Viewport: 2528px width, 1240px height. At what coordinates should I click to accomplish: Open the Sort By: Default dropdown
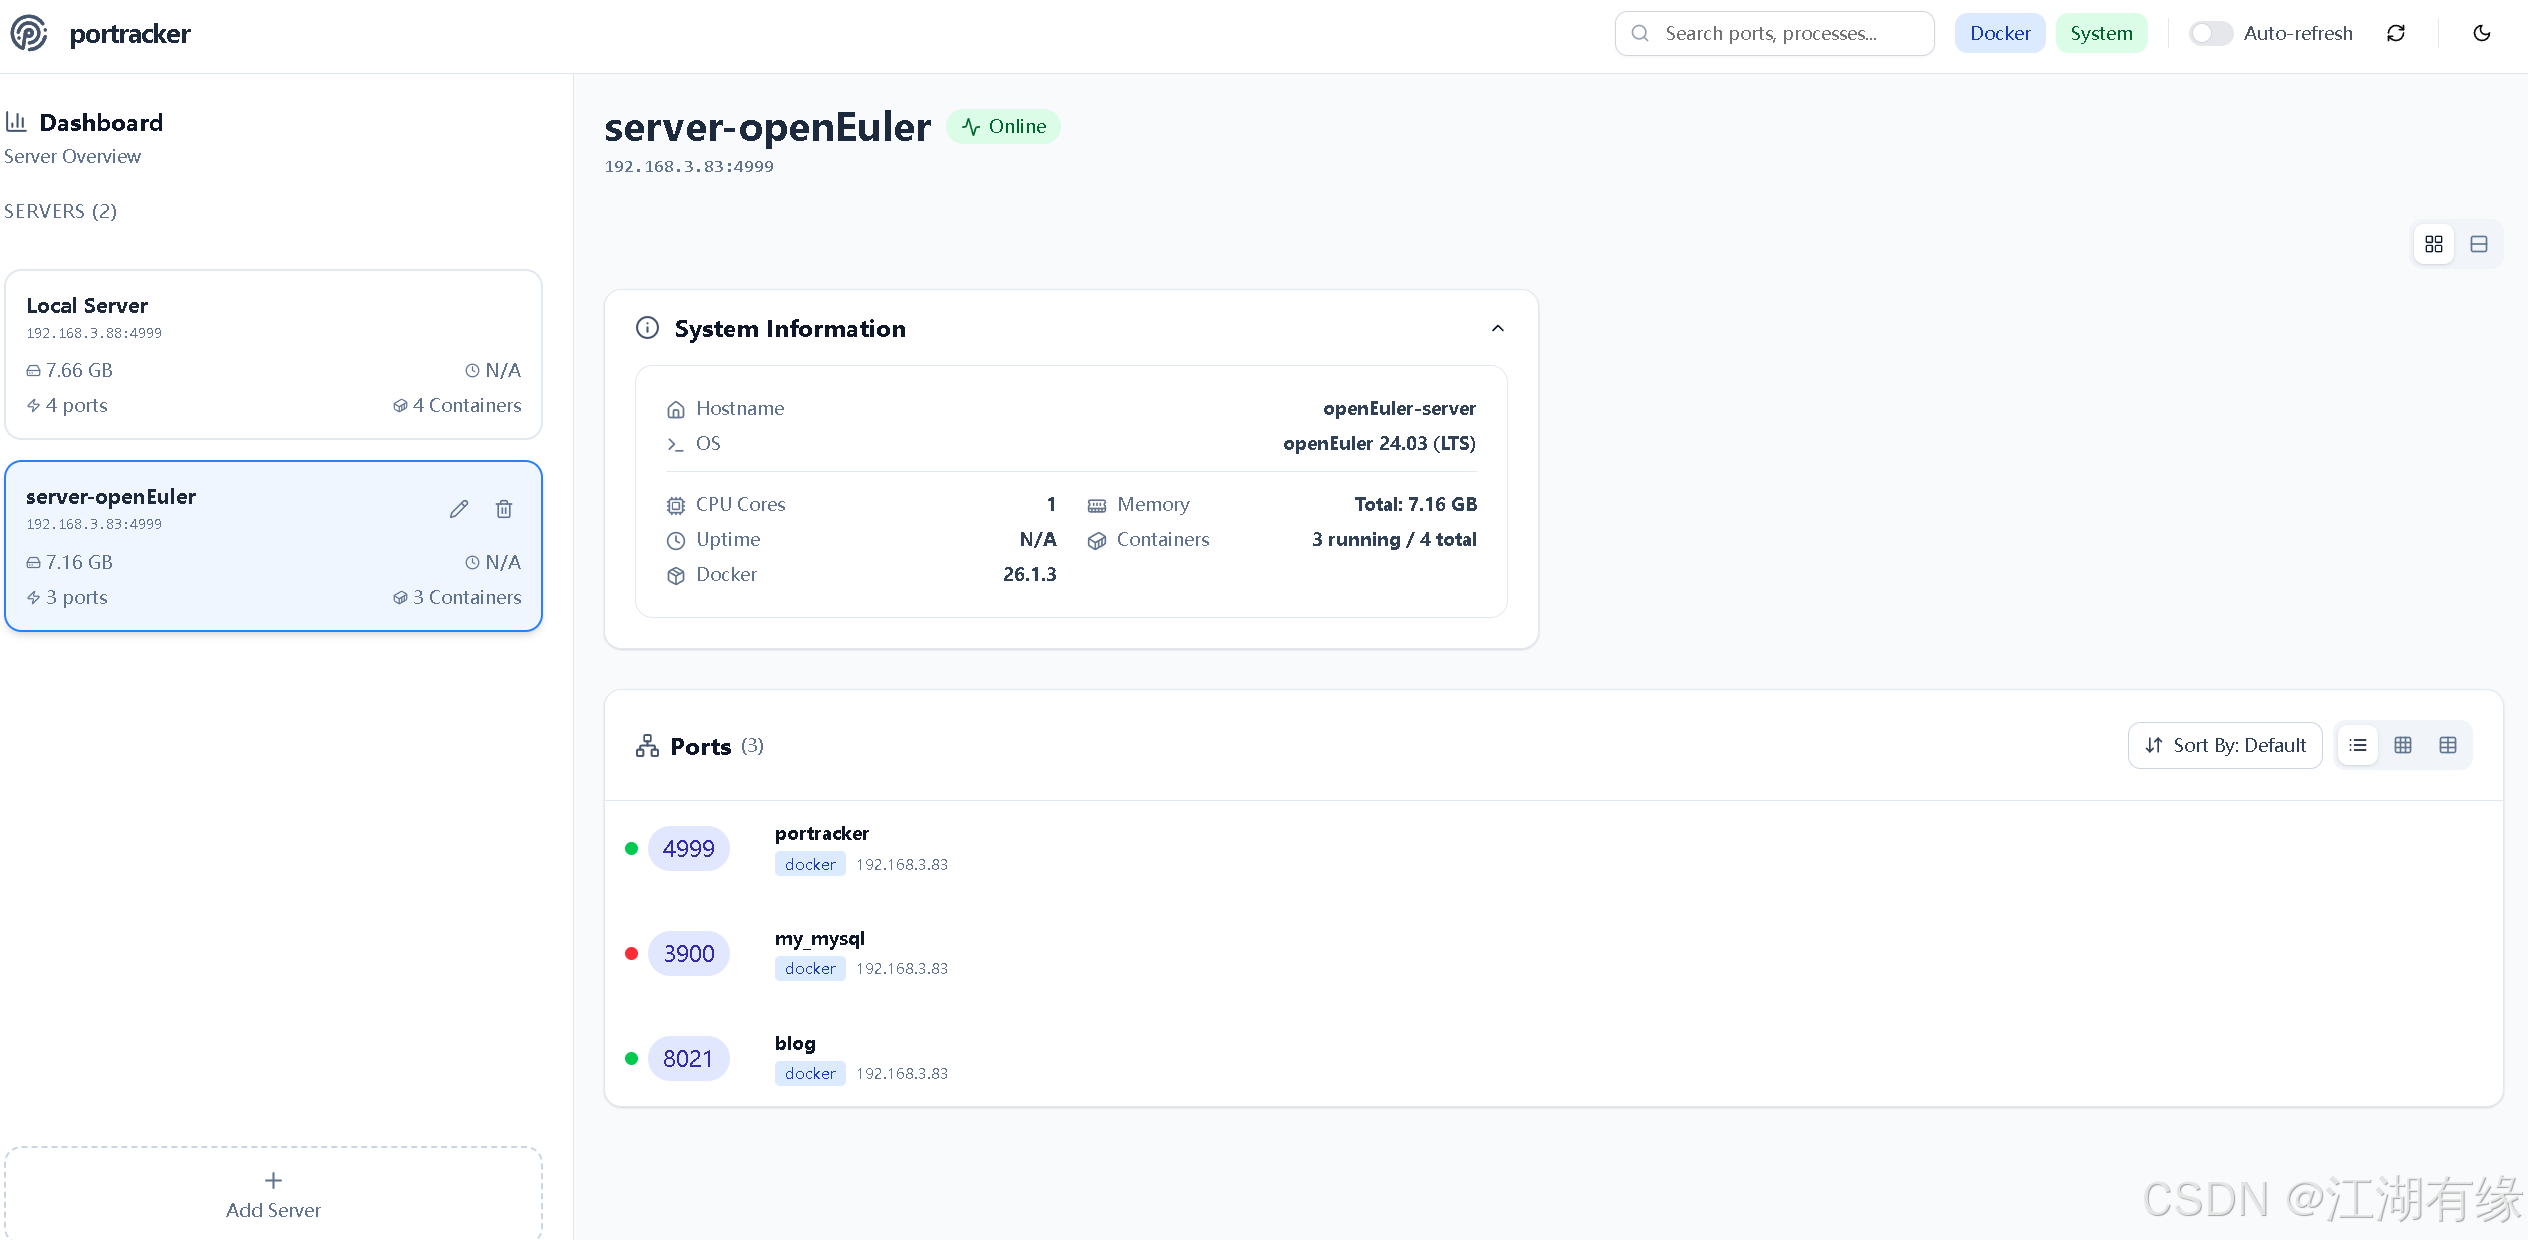coord(2225,745)
